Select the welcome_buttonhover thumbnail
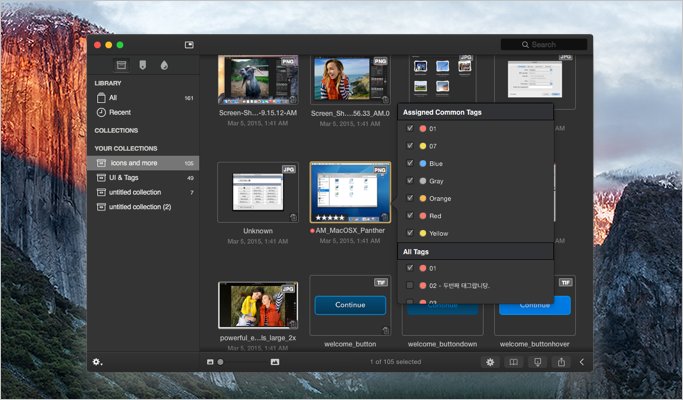 point(535,305)
